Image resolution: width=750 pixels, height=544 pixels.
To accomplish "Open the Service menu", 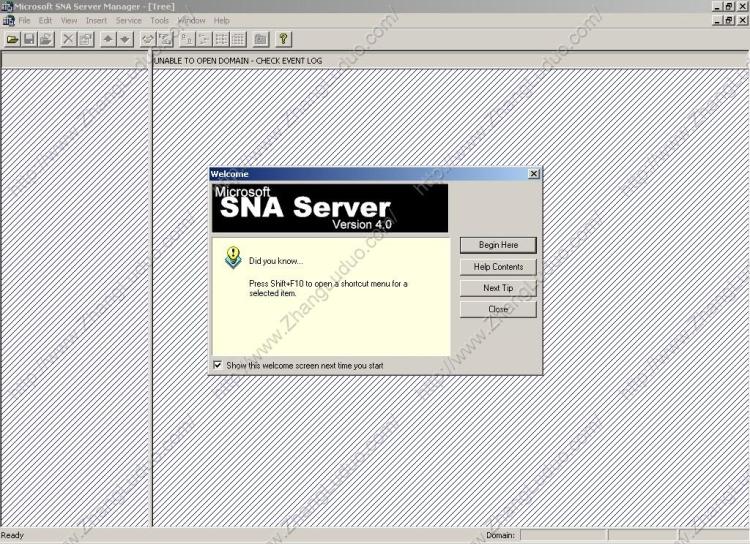I will (x=129, y=21).
